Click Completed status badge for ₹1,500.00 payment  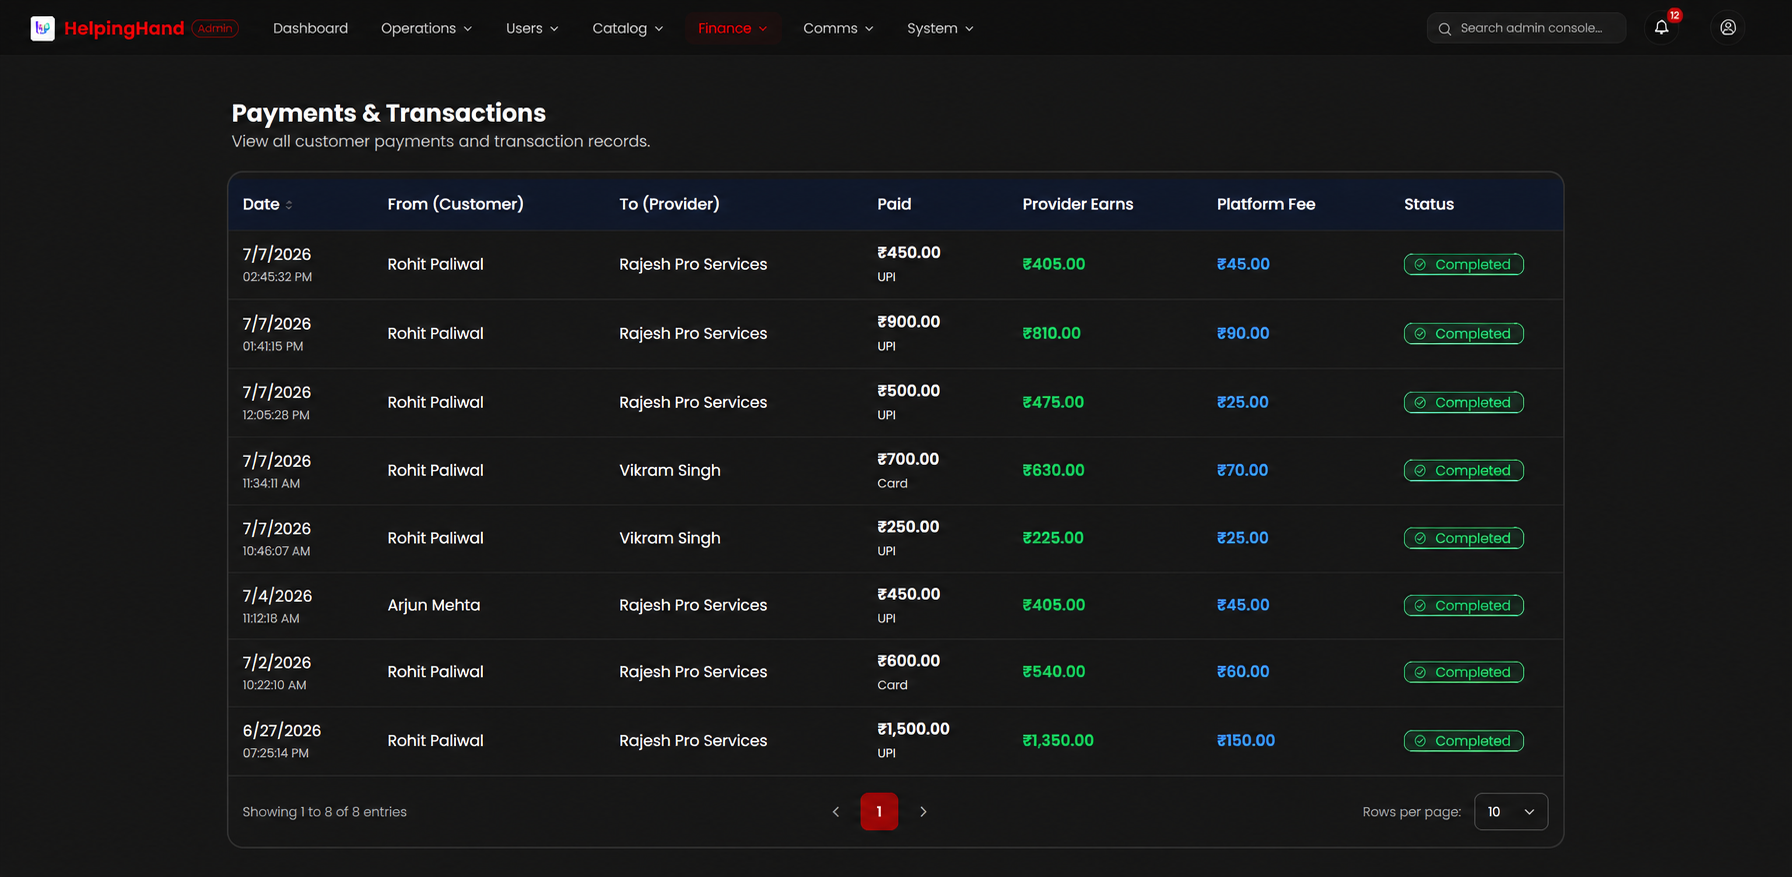[1463, 741]
